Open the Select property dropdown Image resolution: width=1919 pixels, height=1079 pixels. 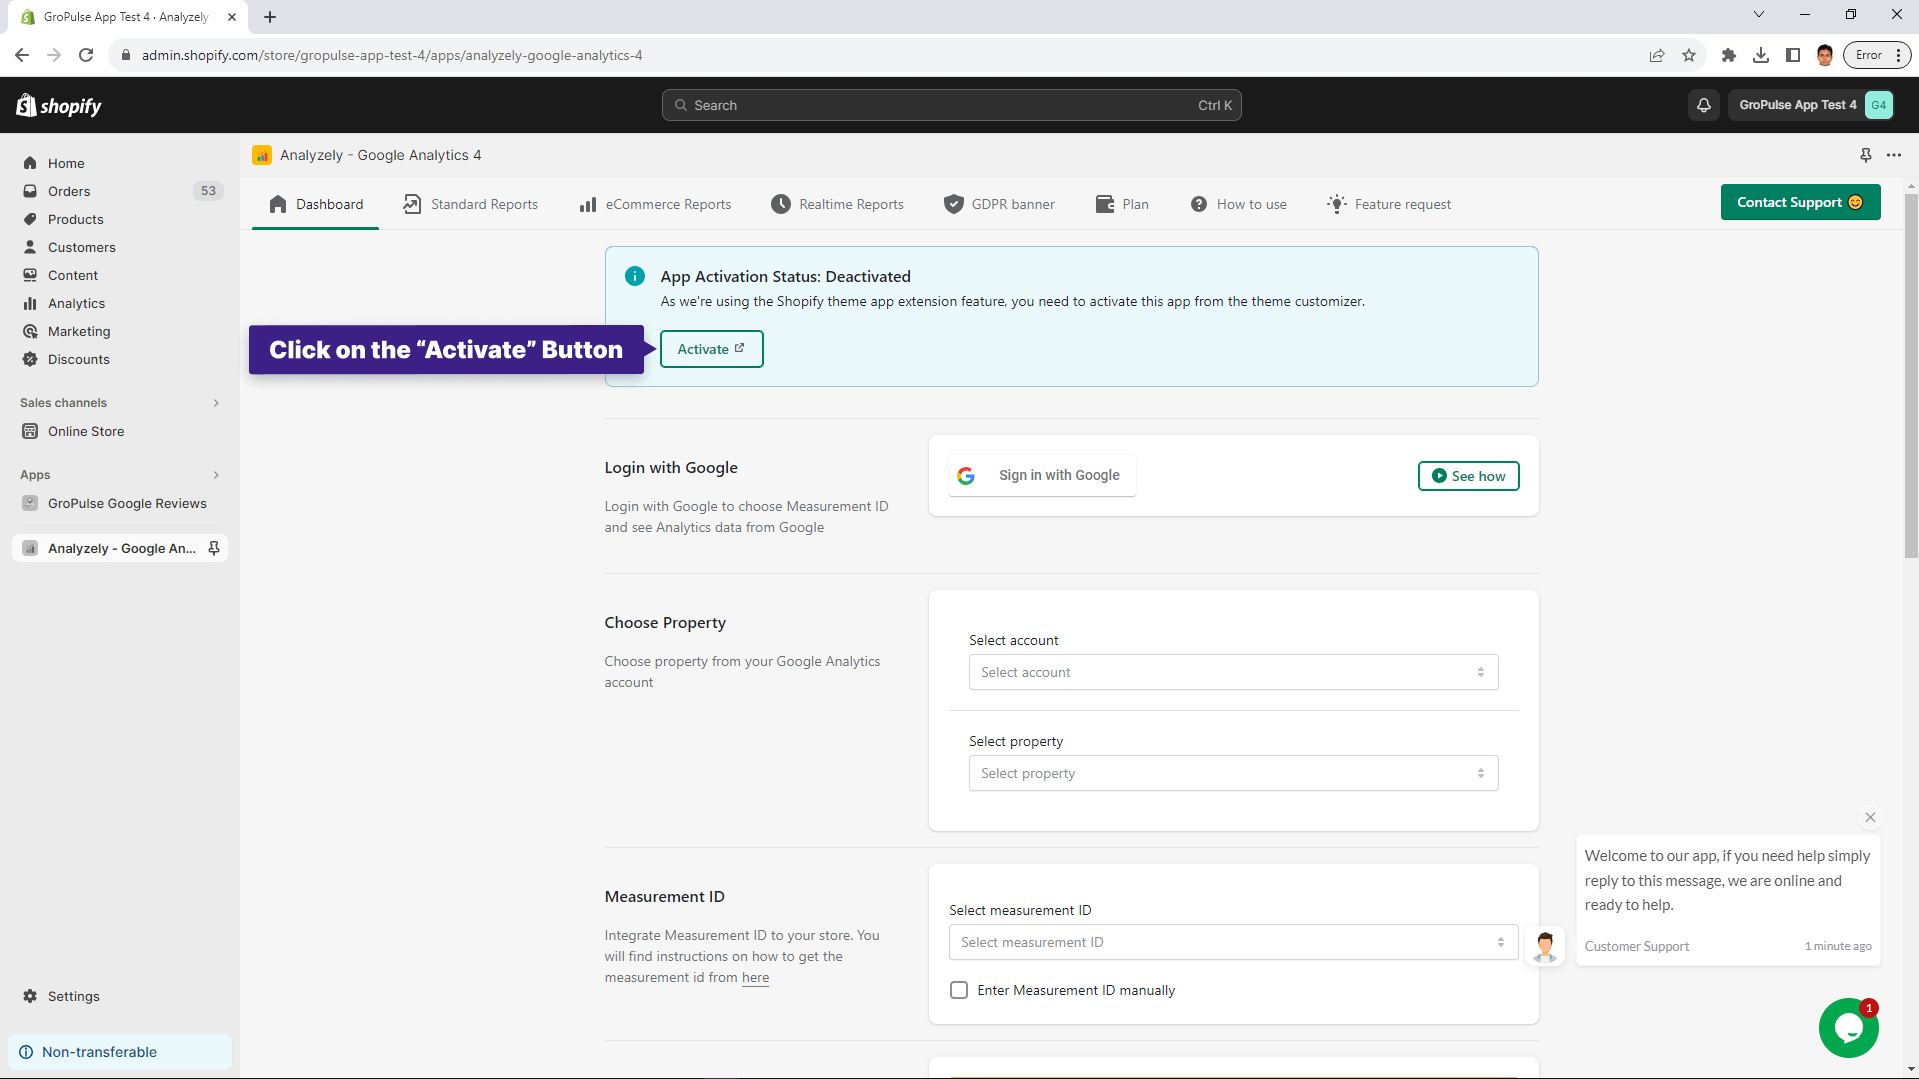pos(1233,773)
